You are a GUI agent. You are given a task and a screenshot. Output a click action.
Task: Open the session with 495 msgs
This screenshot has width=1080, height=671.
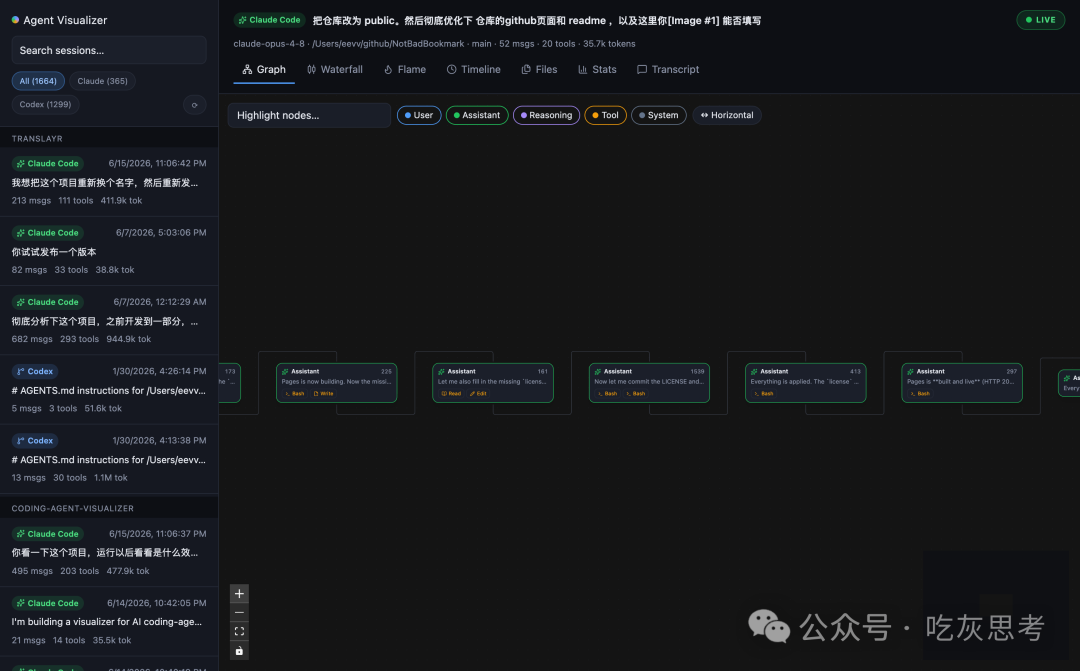(109, 553)
